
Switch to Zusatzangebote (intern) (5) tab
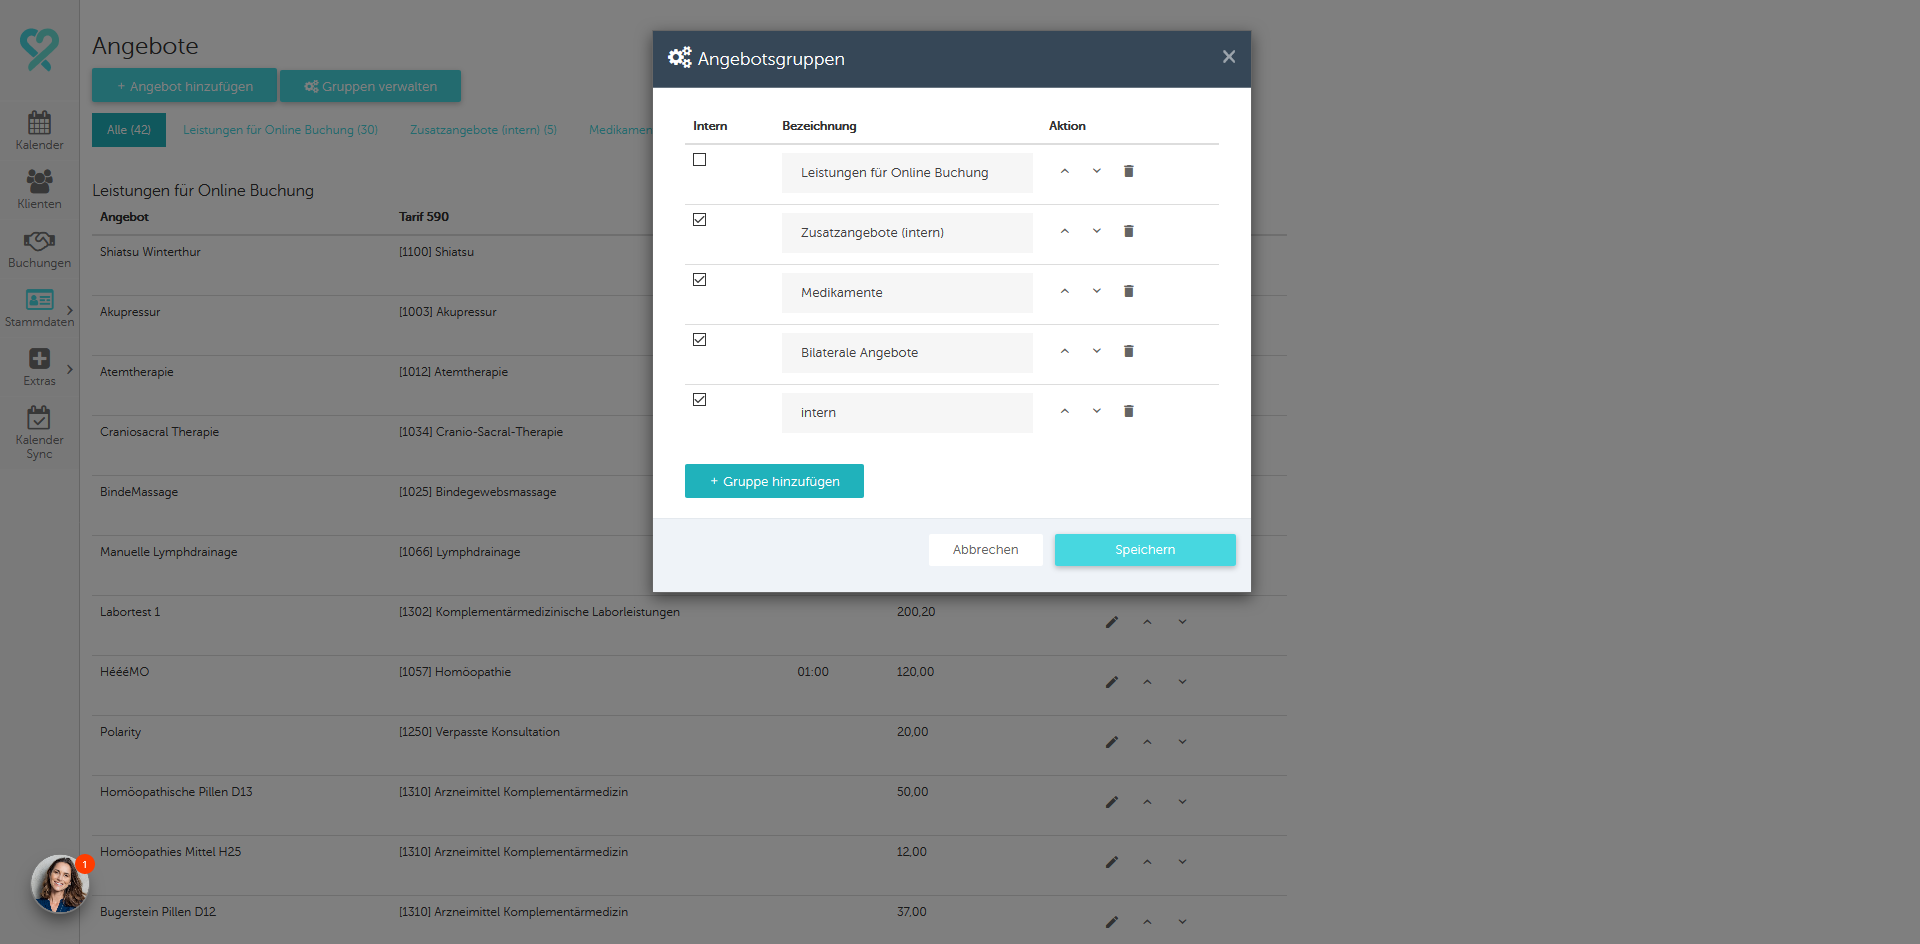click(483, 130)
